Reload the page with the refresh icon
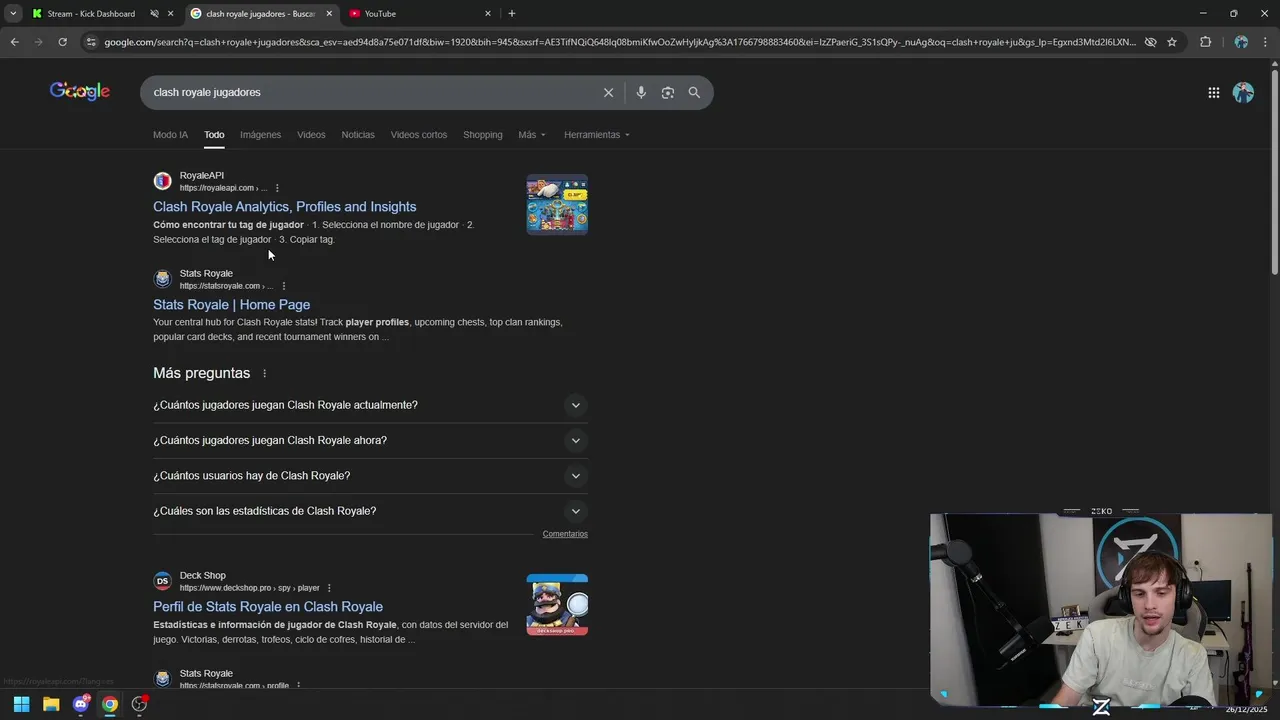Viewport: 1280px width, 720px height. pyautogui.click(x=62, y=42)
